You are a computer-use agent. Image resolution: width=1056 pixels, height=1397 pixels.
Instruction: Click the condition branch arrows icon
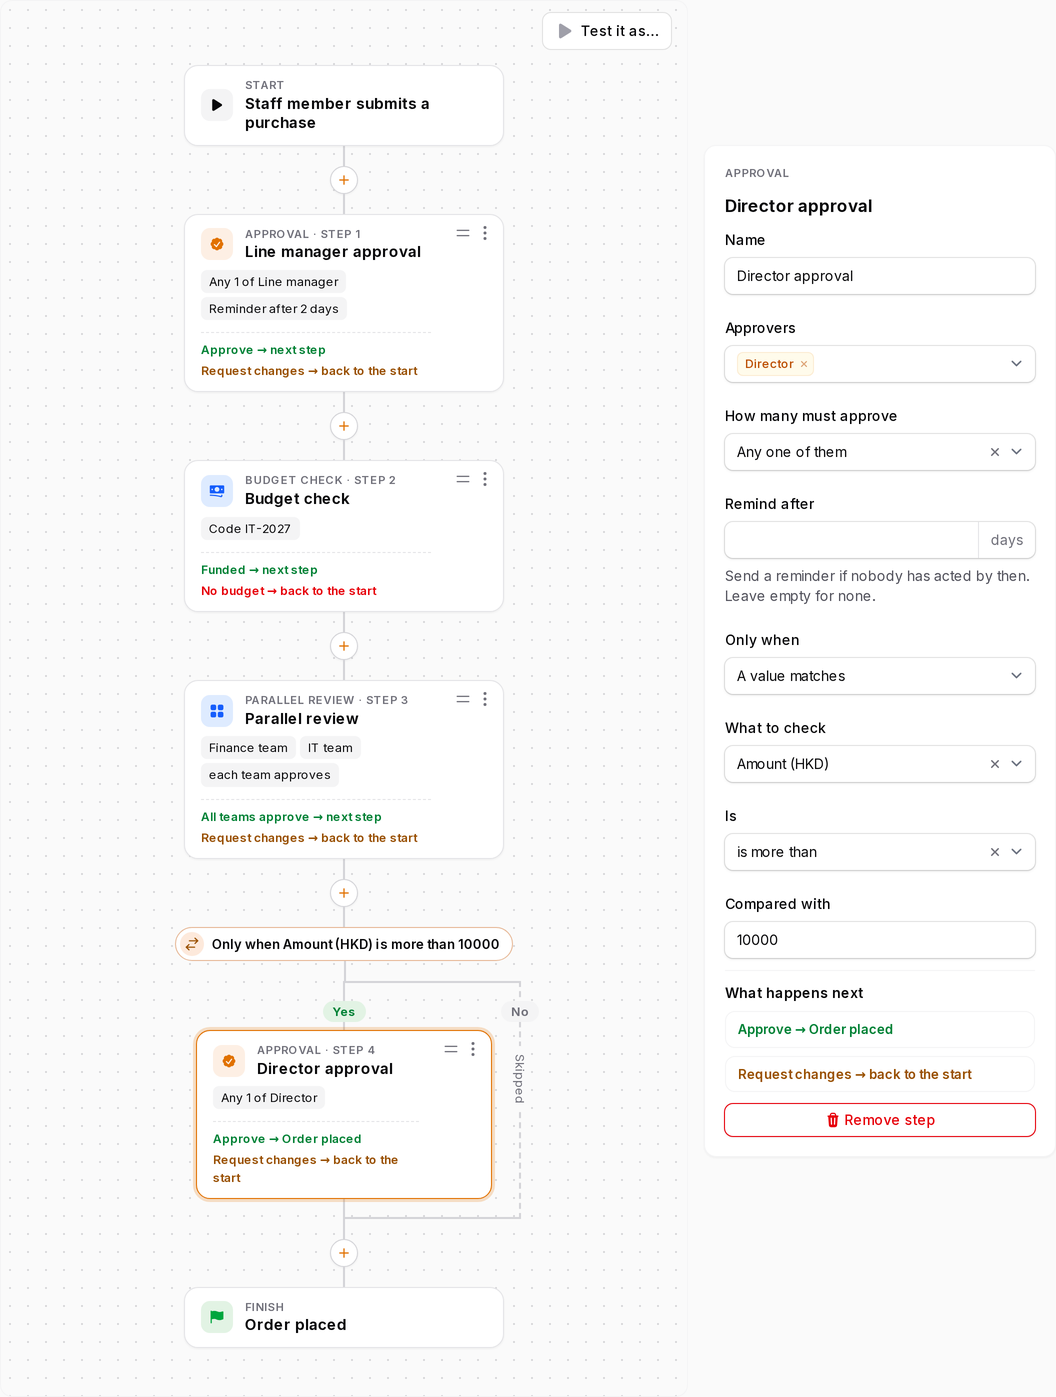pyautogui.click(x=192, y=944)
